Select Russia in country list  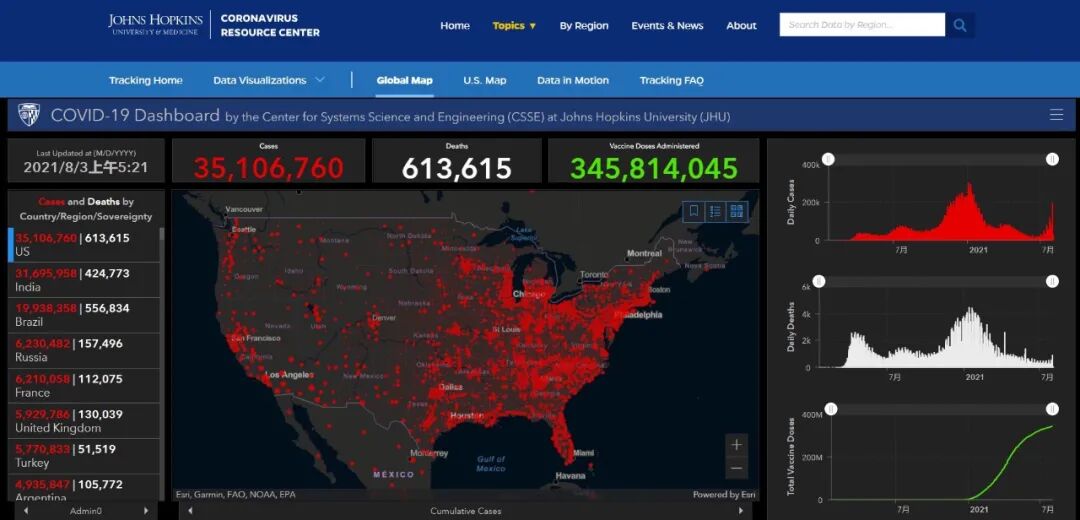click(83, 350)
